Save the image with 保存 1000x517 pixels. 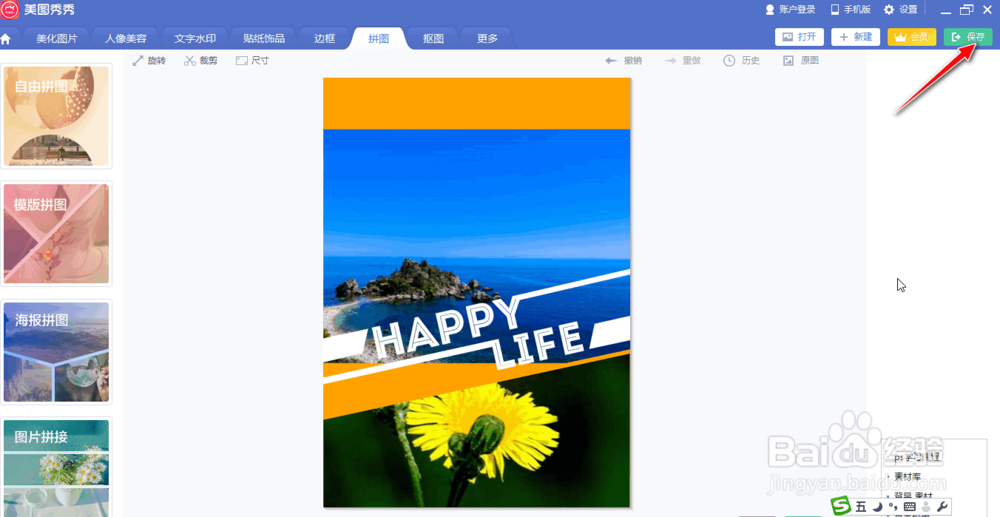point(968,37)
